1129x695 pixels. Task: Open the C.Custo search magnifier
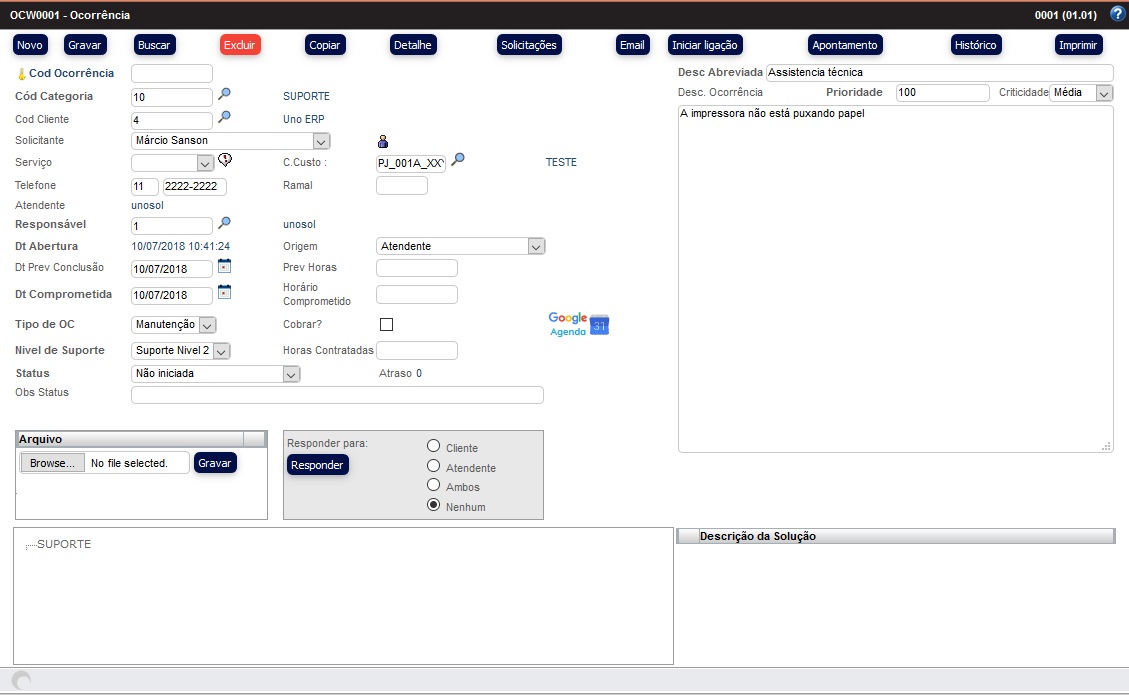458,160
